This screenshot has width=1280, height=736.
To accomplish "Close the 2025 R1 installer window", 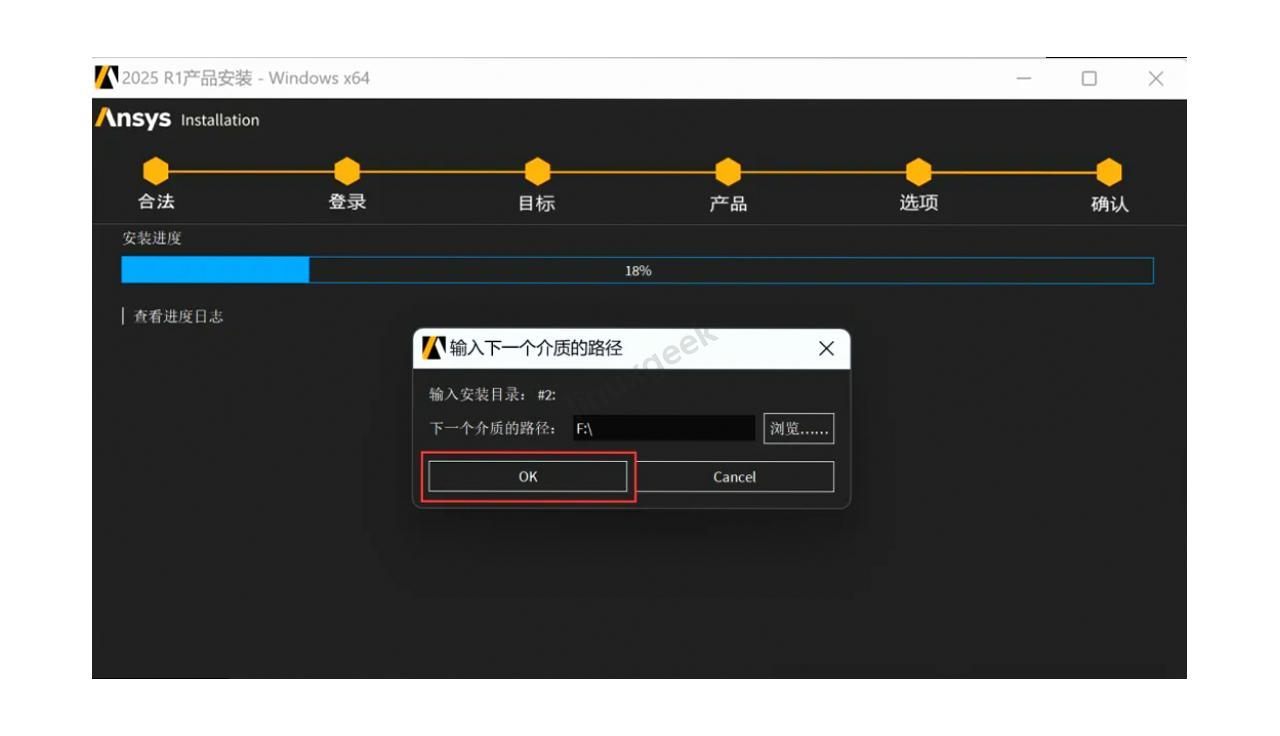I will coord(1156,78).
